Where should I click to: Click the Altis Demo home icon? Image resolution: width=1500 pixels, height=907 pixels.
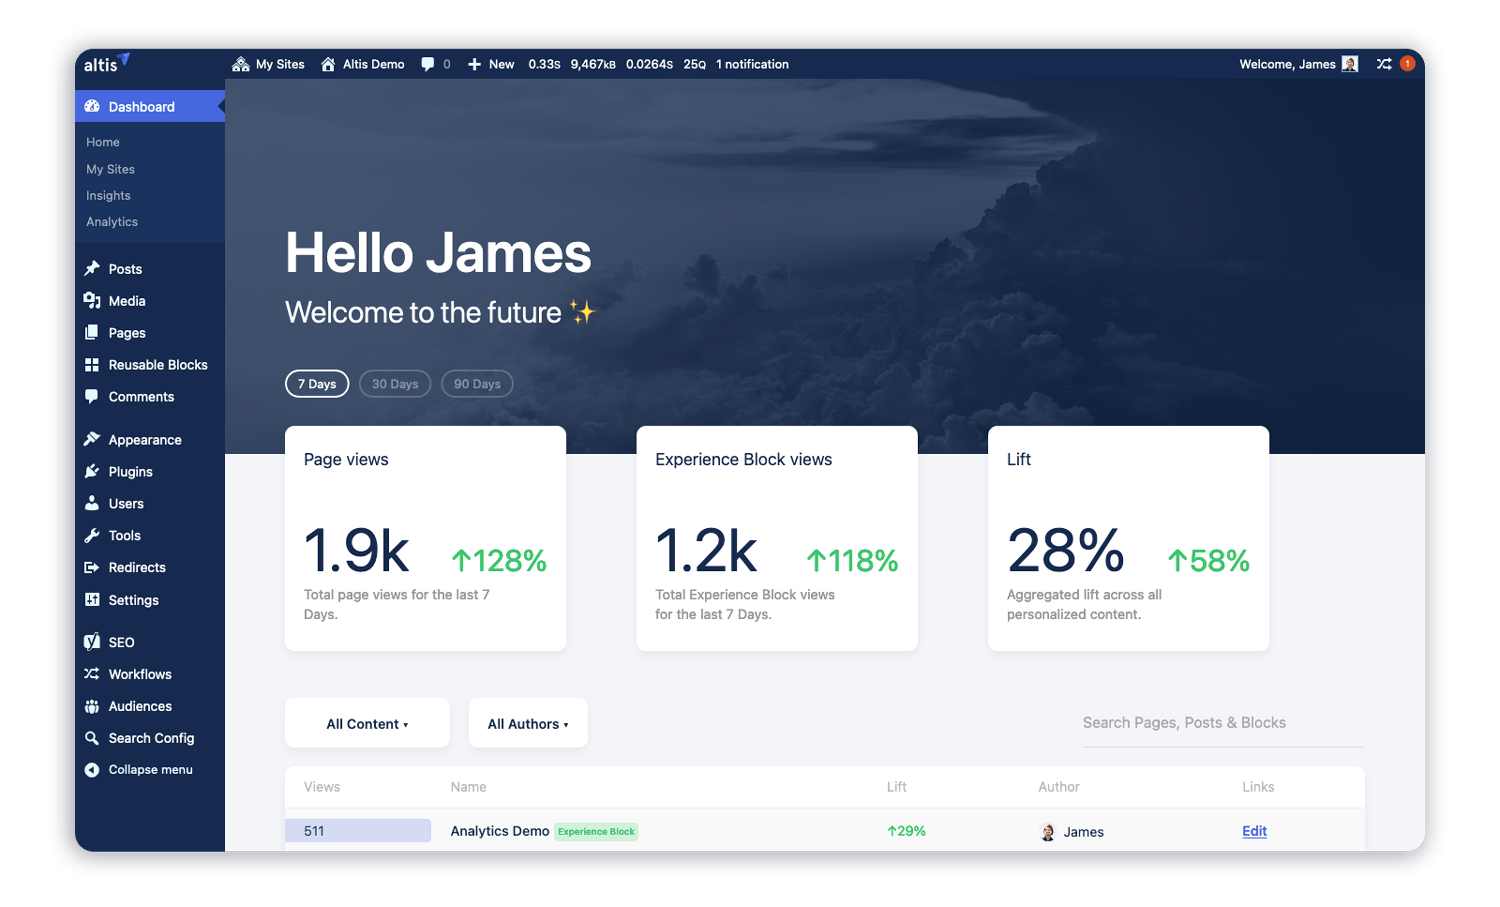coord(328,64)
